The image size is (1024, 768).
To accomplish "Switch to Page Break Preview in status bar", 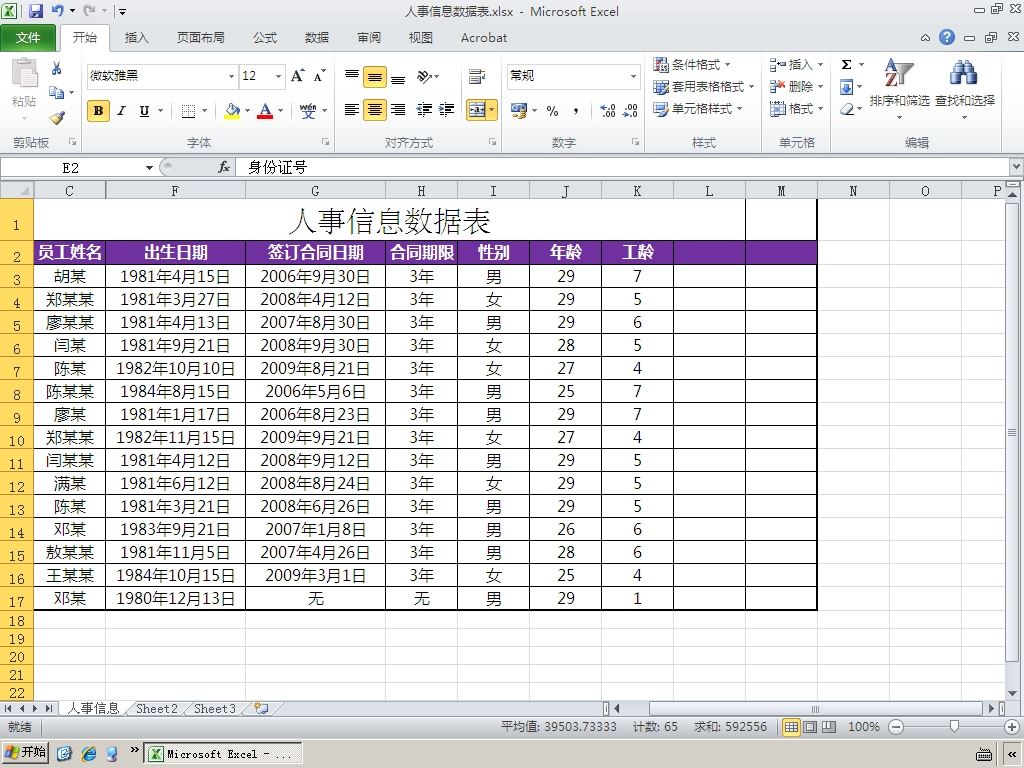I will point(829,727).
